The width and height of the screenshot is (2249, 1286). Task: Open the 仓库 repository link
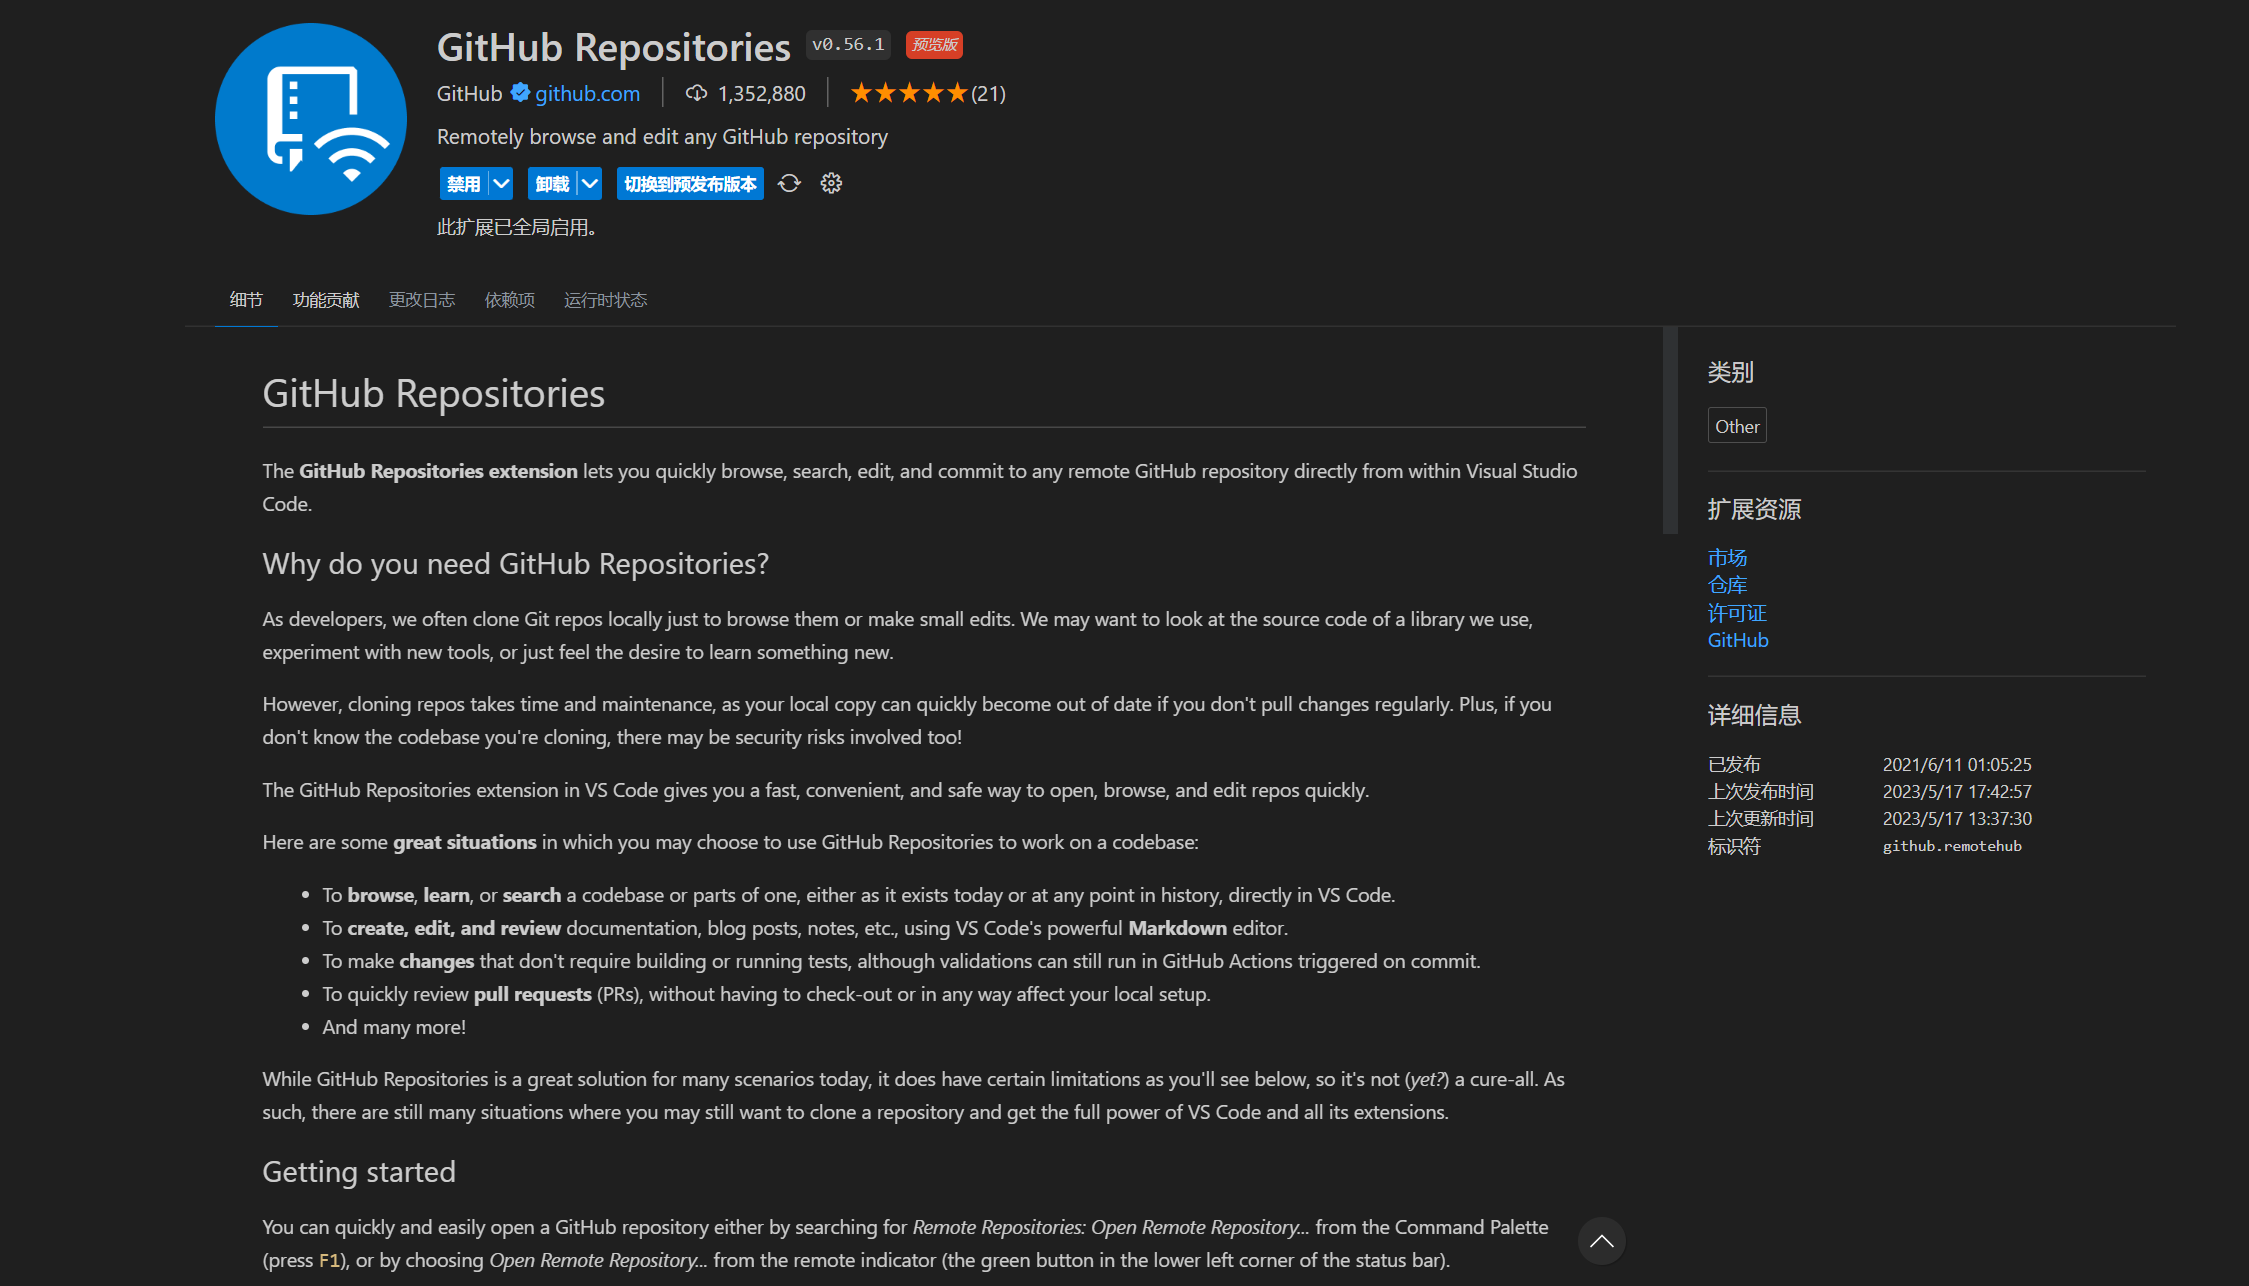(x=1727, y=585)
